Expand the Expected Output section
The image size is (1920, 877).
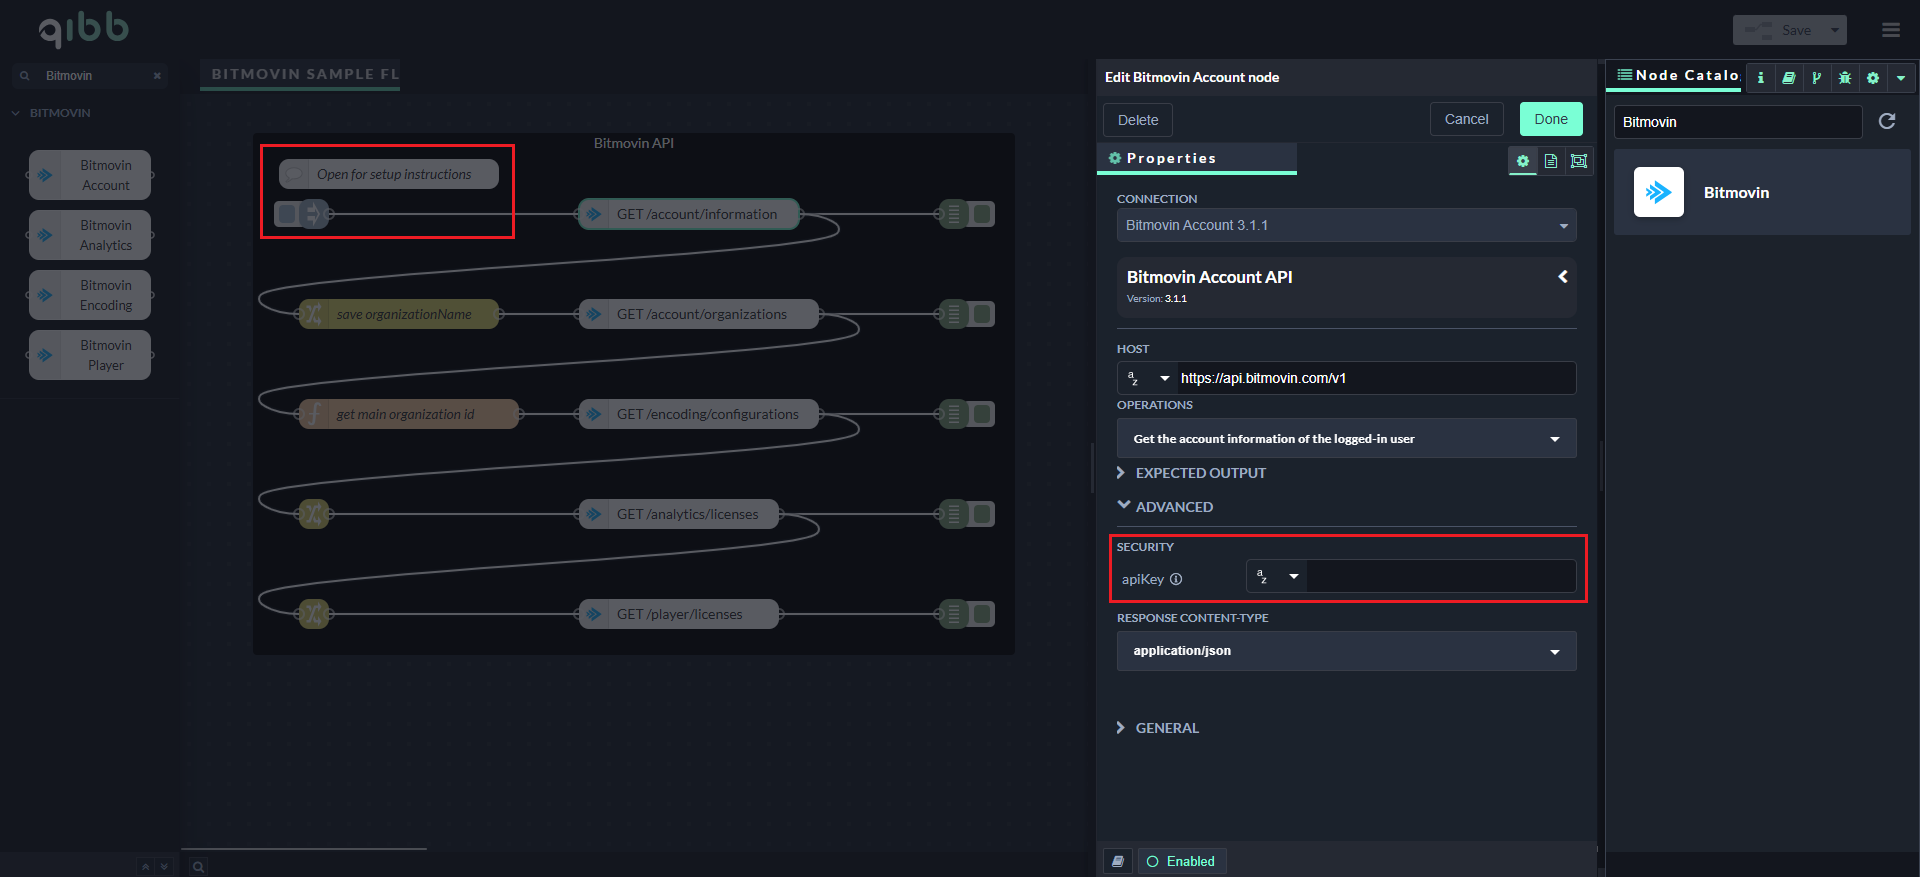pyautogui.click(x=1200, y=473)
